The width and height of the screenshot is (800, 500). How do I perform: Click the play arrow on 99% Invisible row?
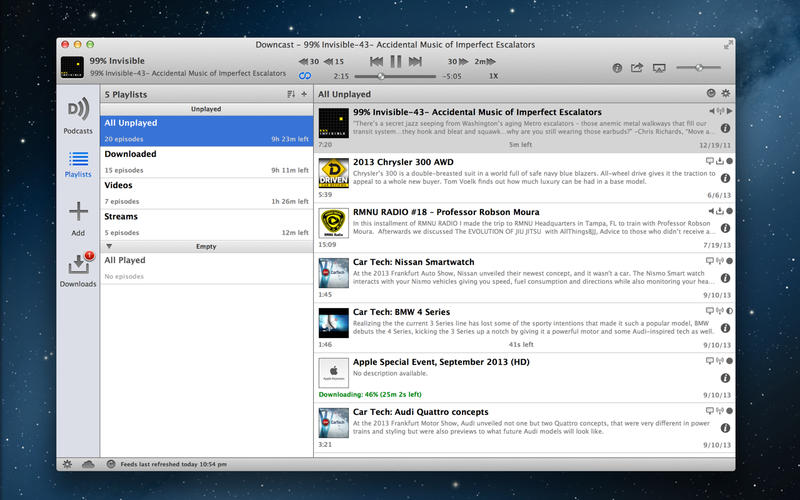(x=730, y=111)
